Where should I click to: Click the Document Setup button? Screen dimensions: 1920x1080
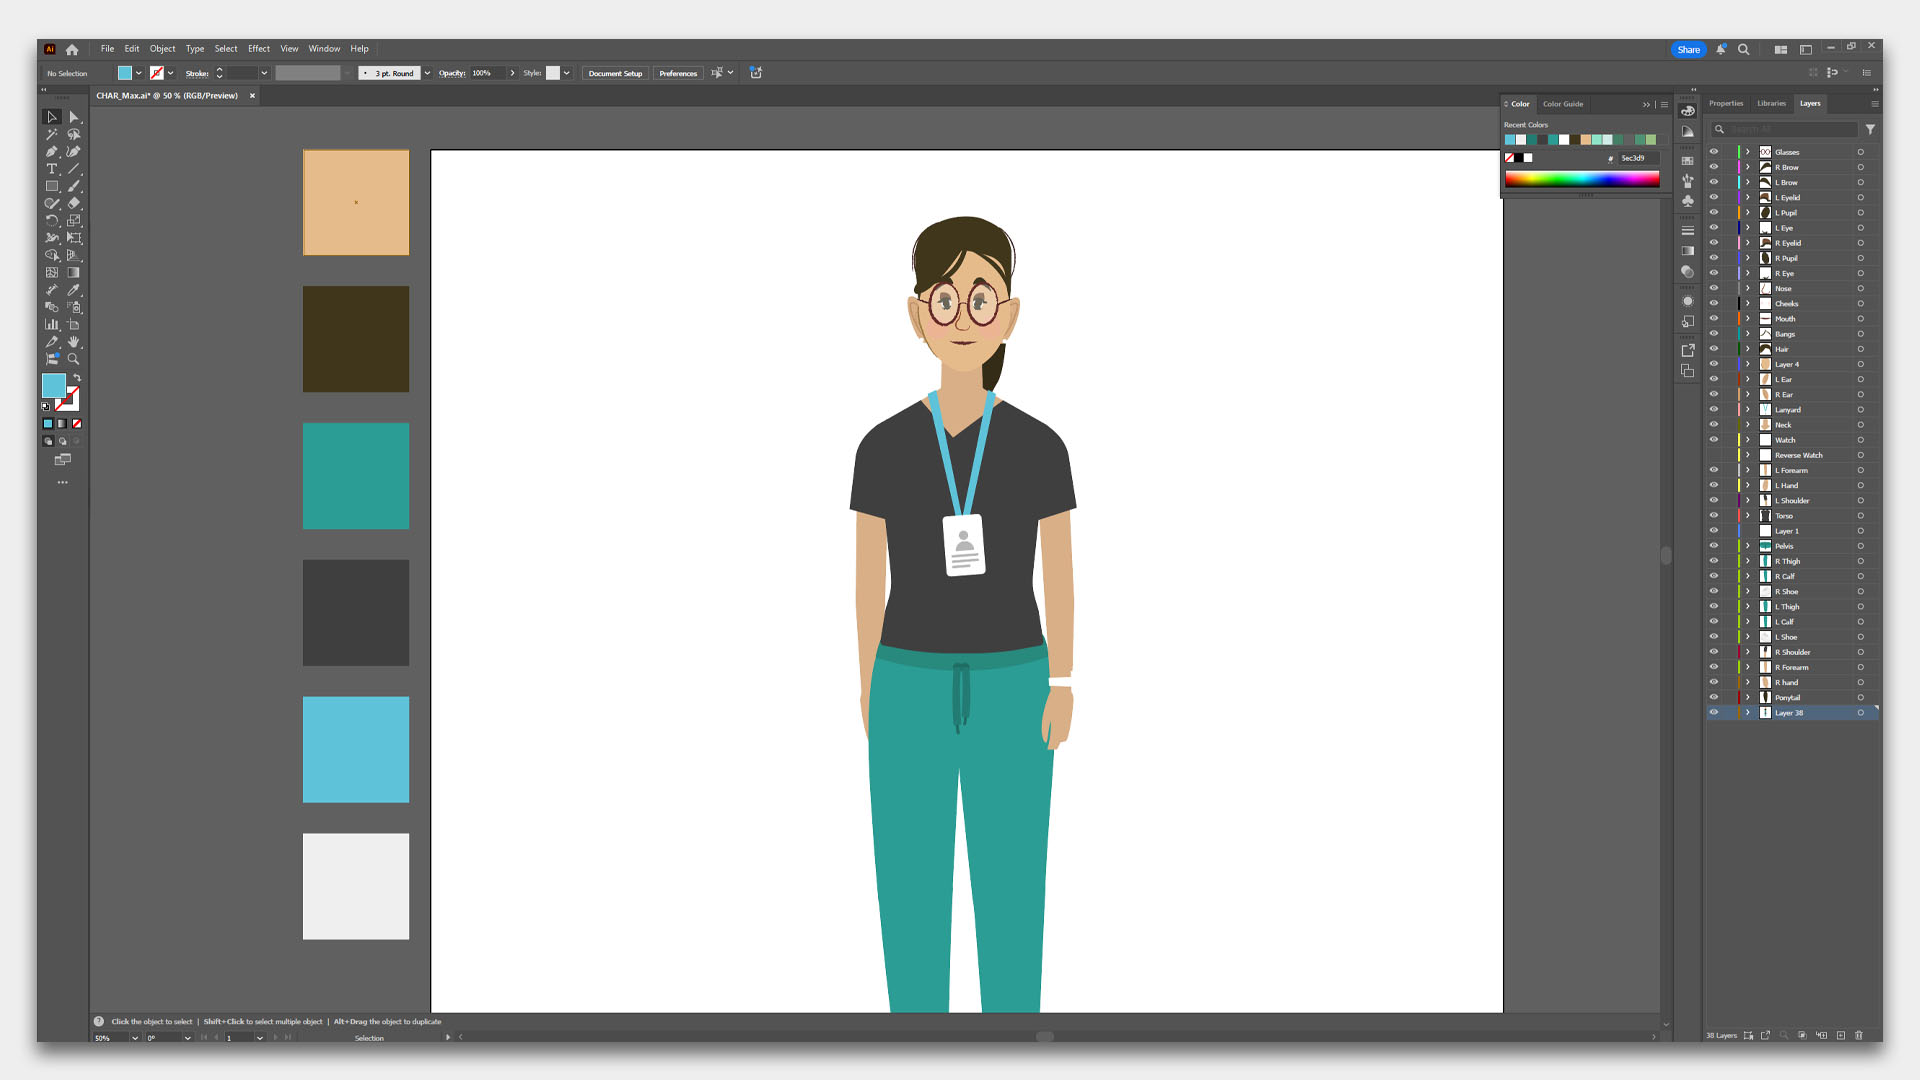click(x=615, y=73)
